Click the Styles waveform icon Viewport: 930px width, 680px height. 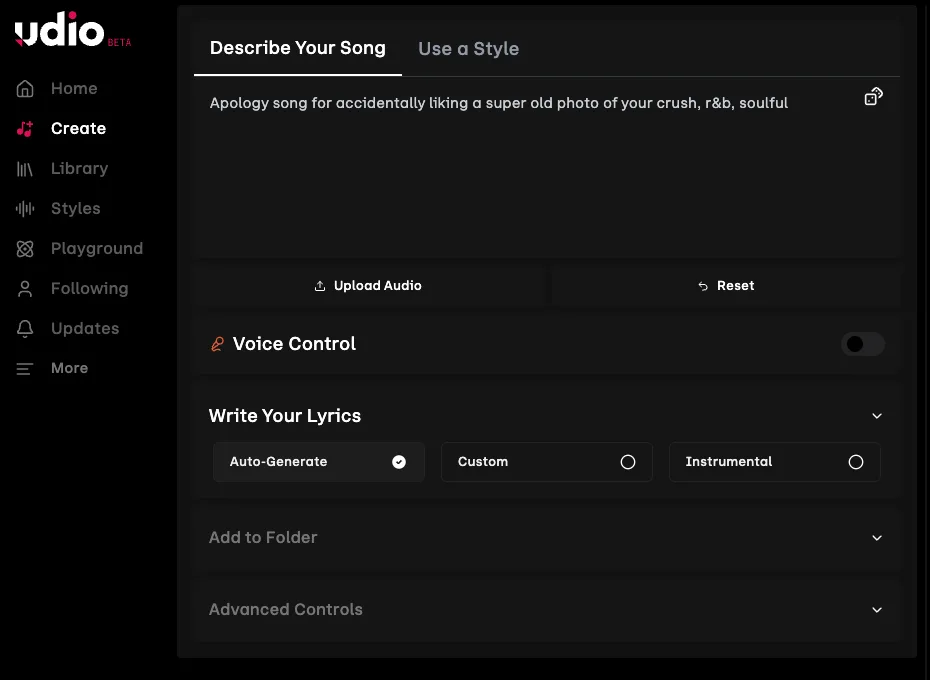(25, 209)
